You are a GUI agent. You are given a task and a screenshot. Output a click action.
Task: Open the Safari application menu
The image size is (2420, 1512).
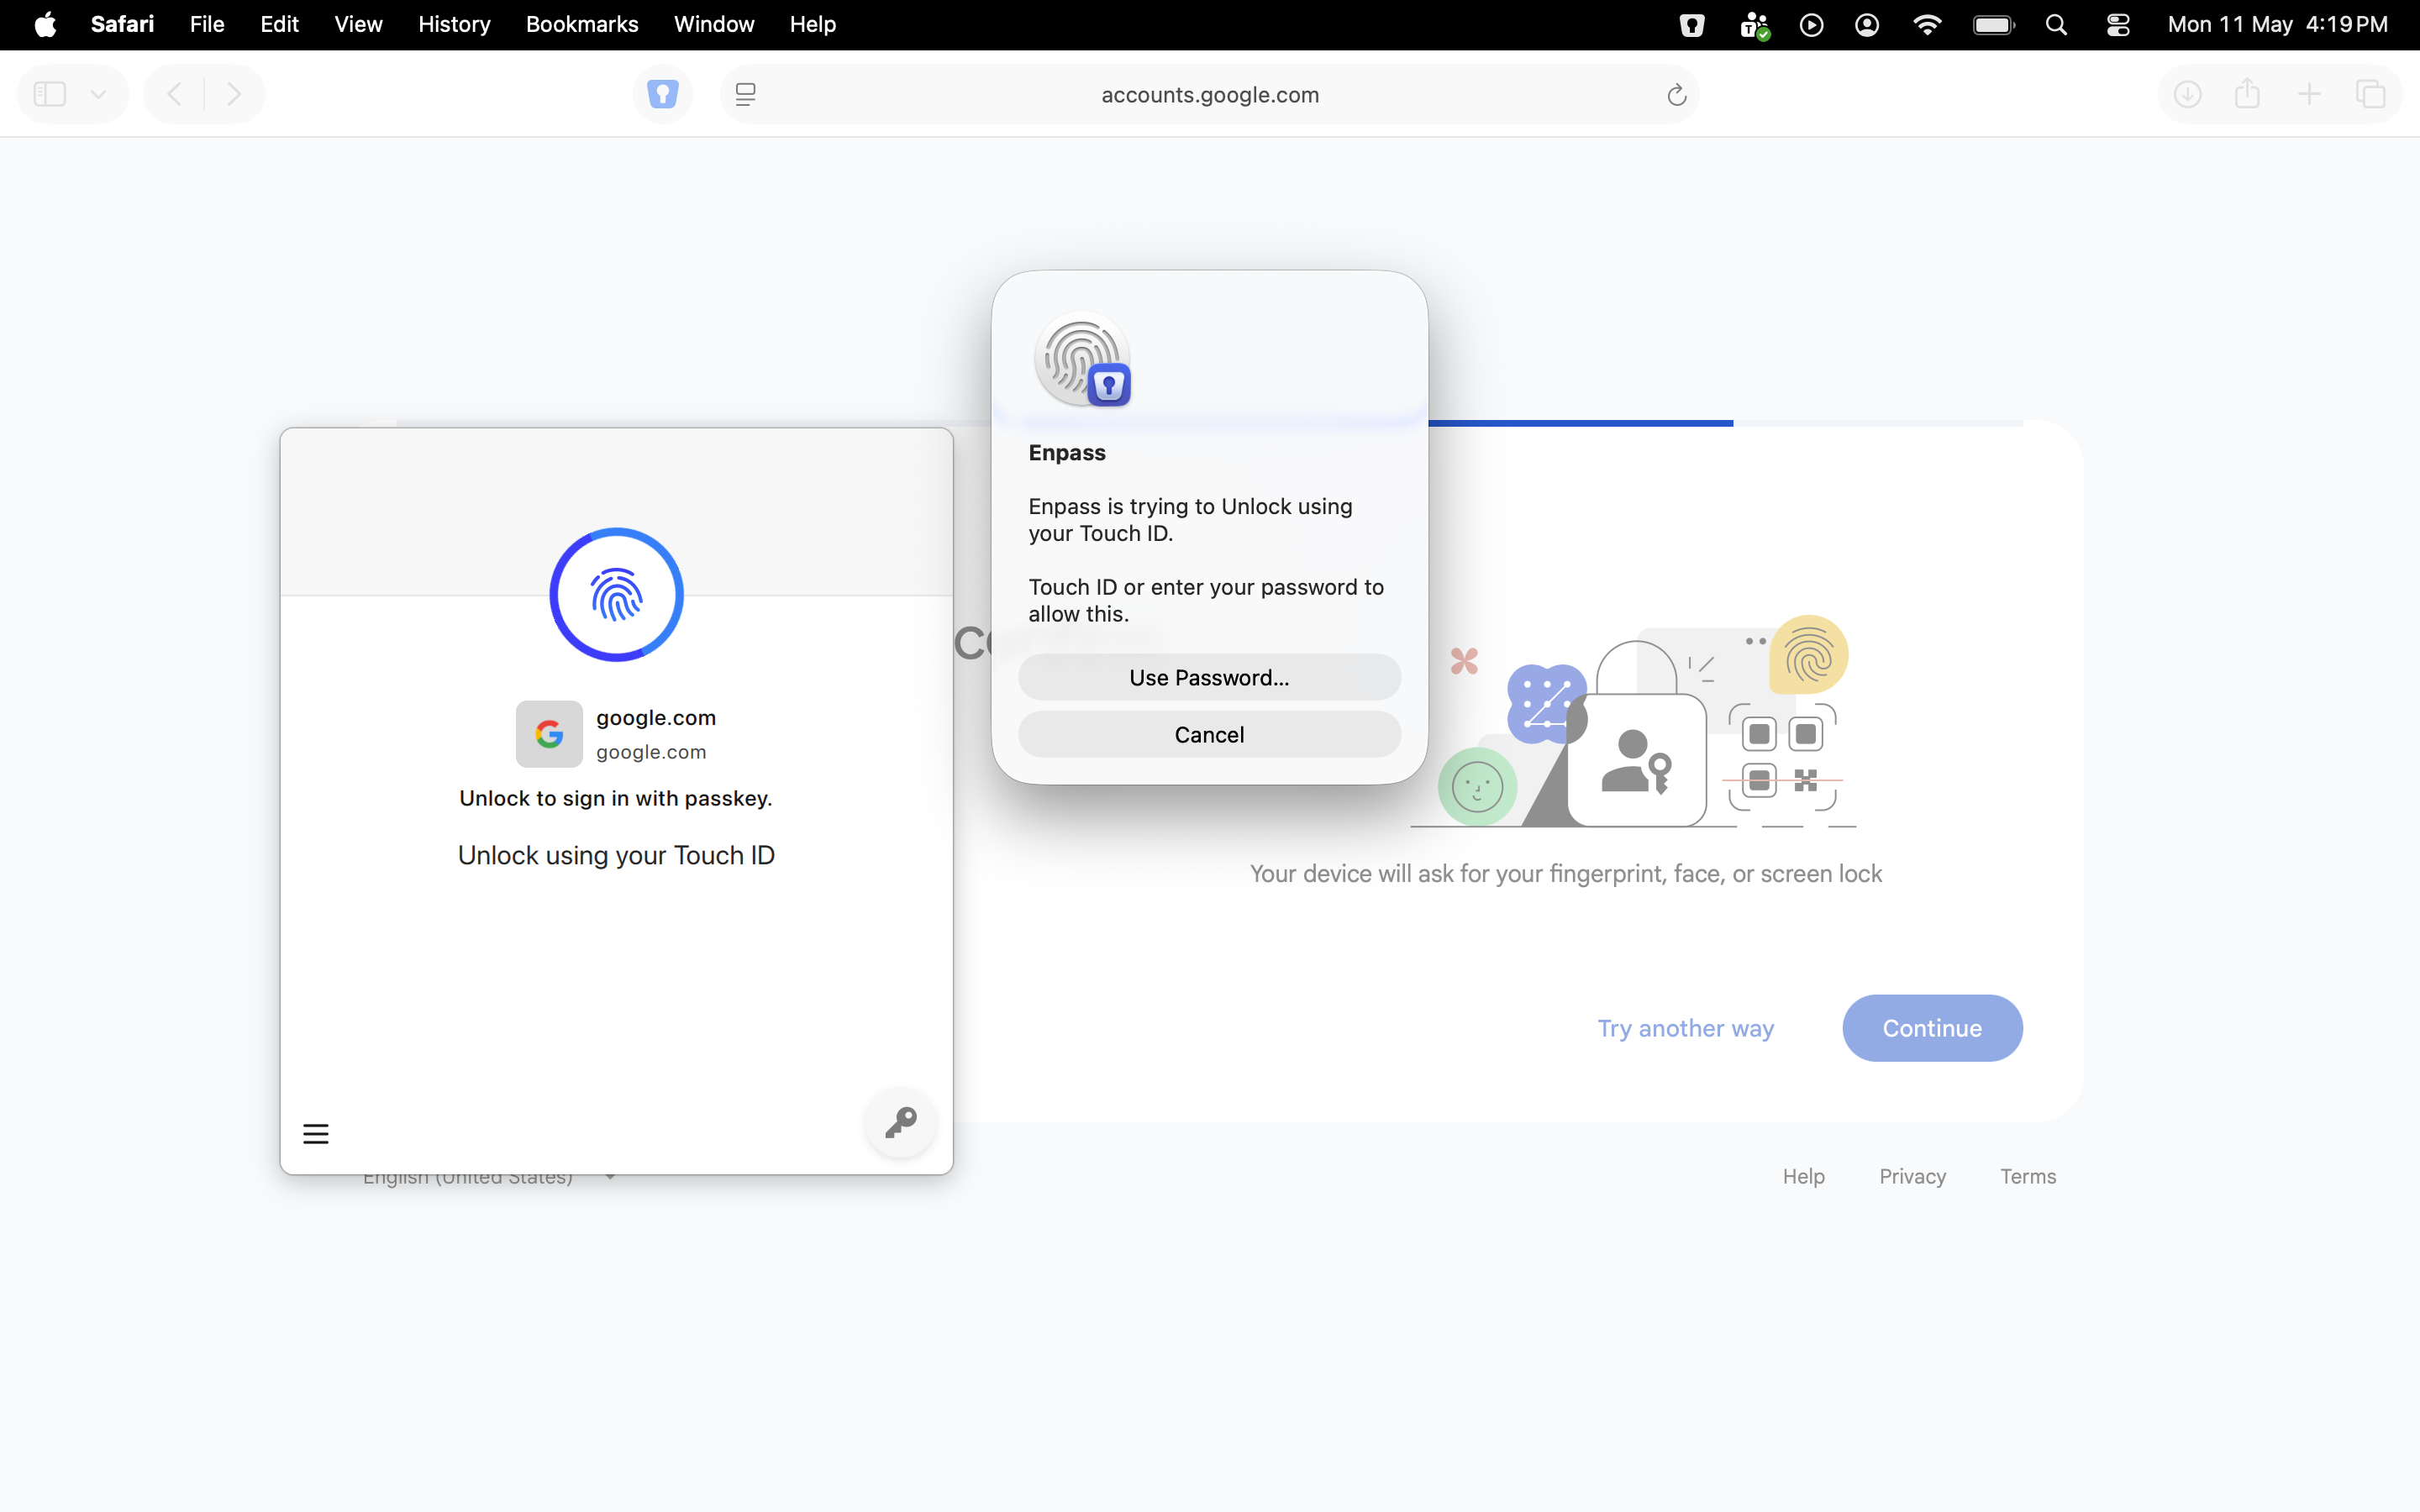coord(122,24)
